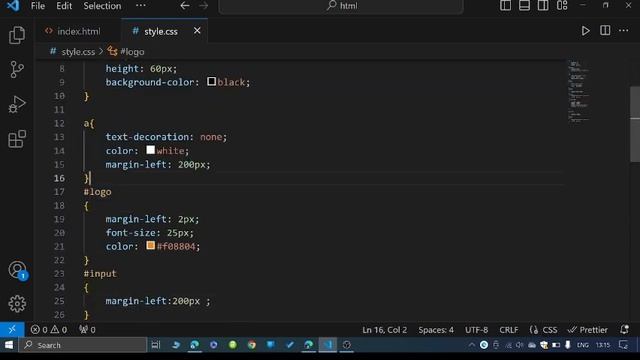The image size is (640, 360).
Task: Change language mode from CSS
Action: [x=549, y=329]
